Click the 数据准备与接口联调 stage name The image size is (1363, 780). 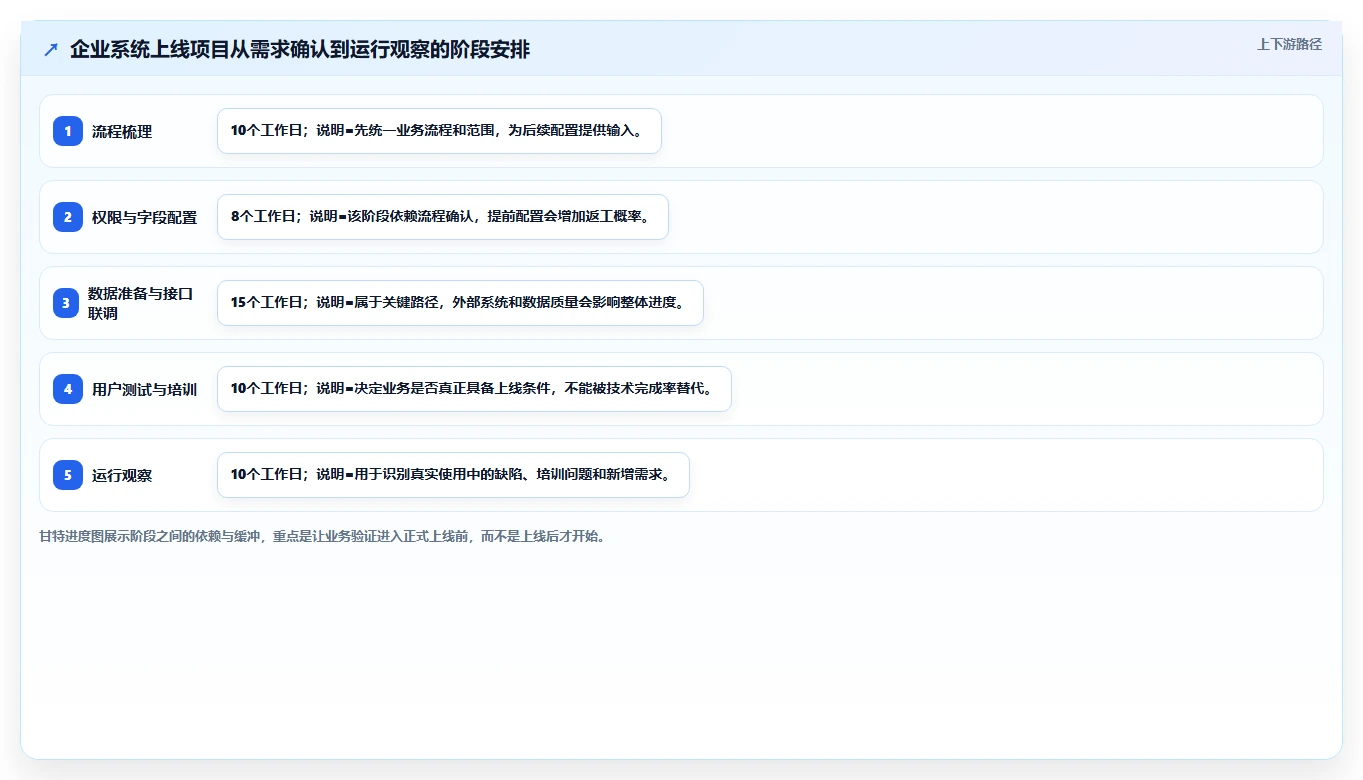click(140, 303)
